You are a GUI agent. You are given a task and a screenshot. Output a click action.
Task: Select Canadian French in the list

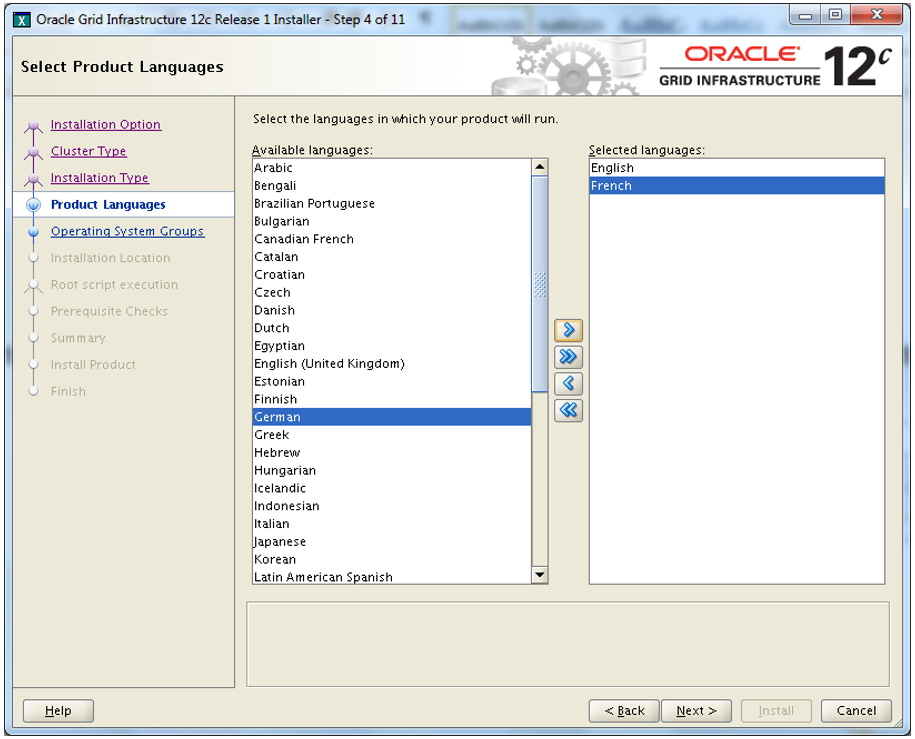click(x=392, y=239)
